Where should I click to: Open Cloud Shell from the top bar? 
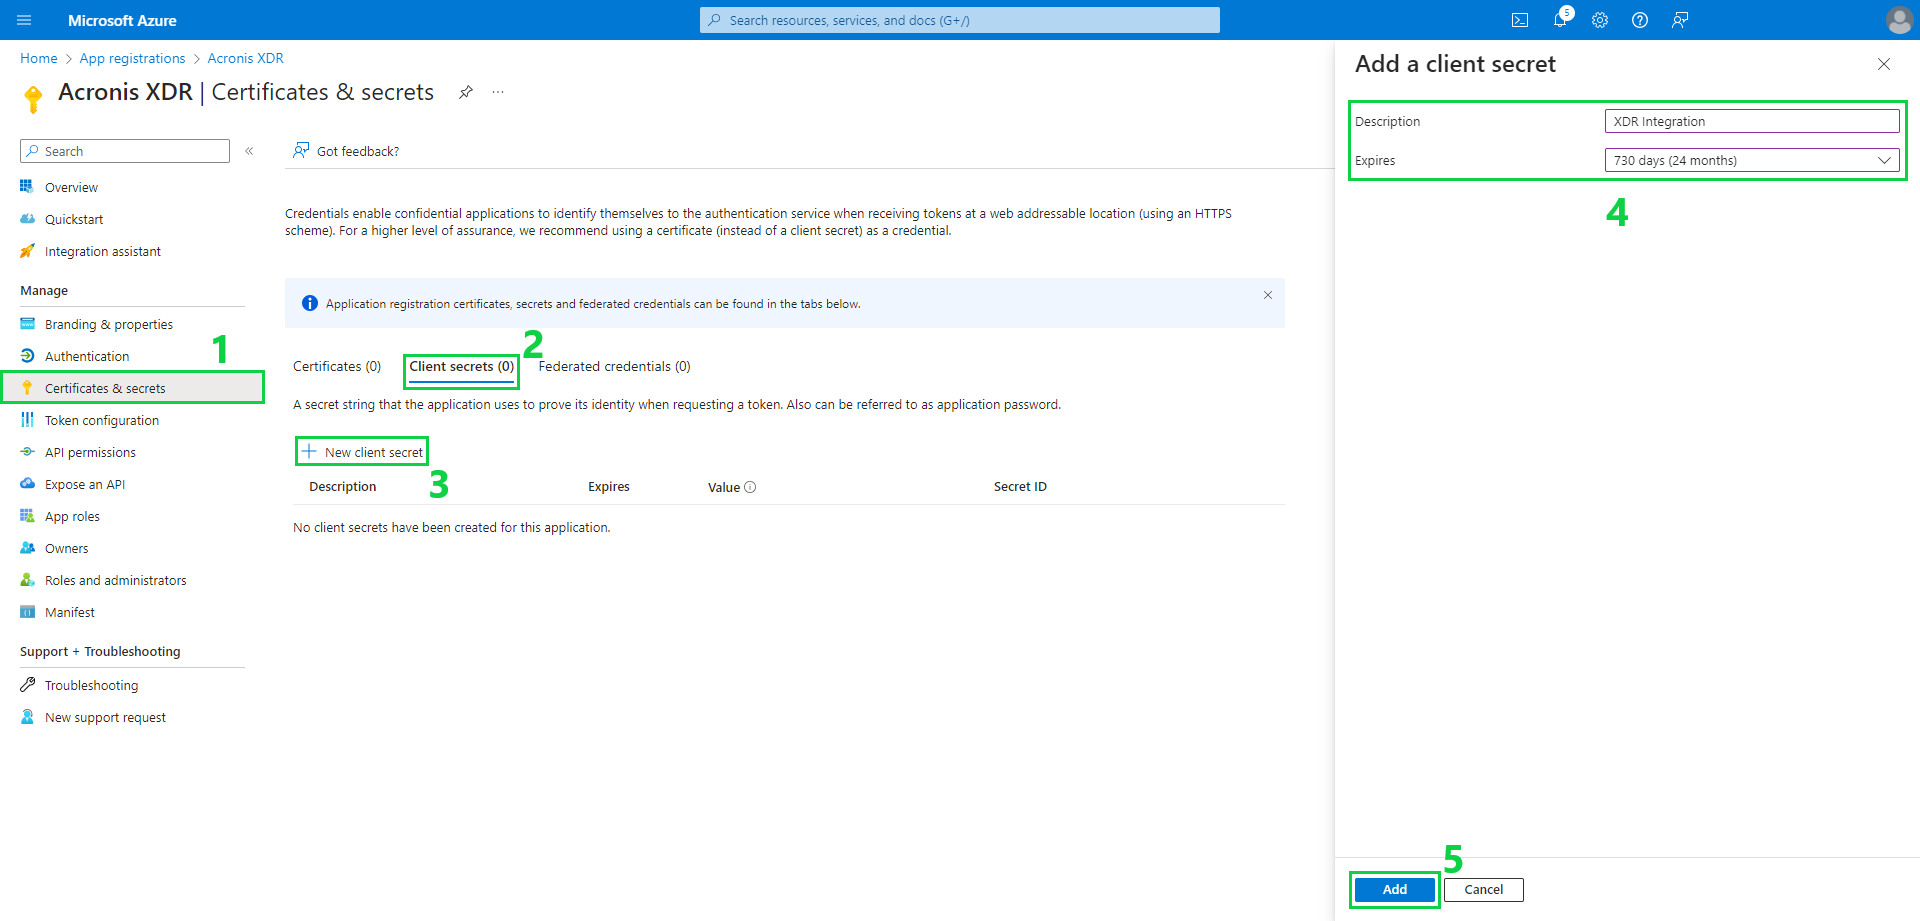1521,20
